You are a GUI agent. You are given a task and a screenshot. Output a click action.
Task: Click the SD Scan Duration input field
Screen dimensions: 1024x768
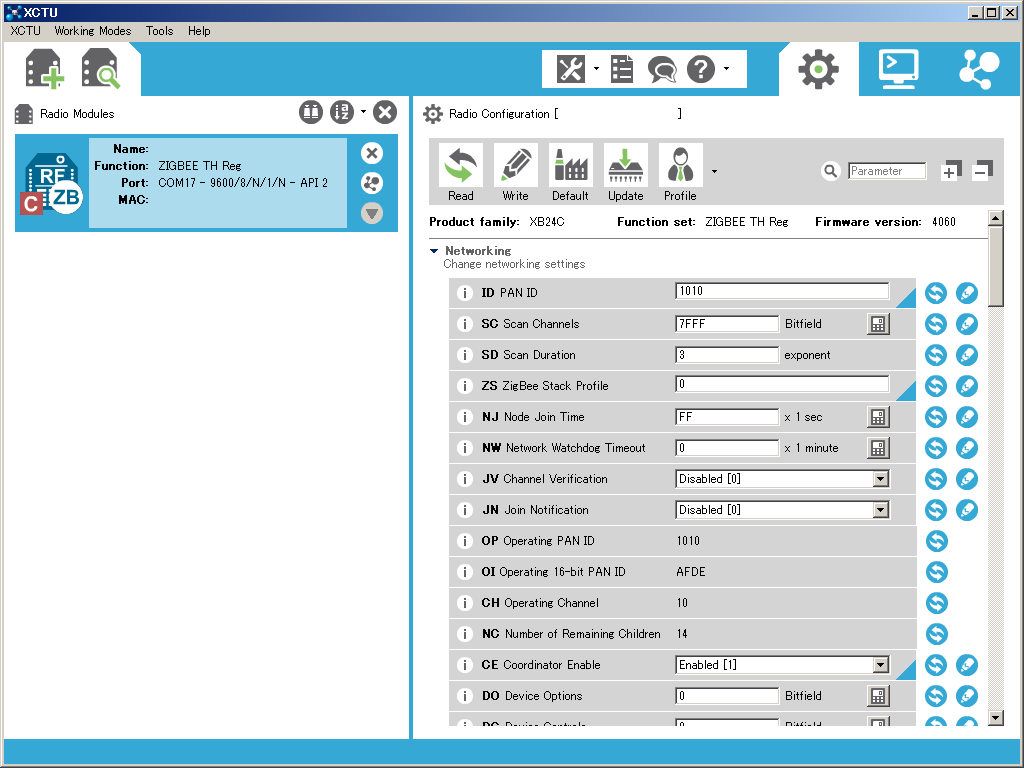(727, 355)
